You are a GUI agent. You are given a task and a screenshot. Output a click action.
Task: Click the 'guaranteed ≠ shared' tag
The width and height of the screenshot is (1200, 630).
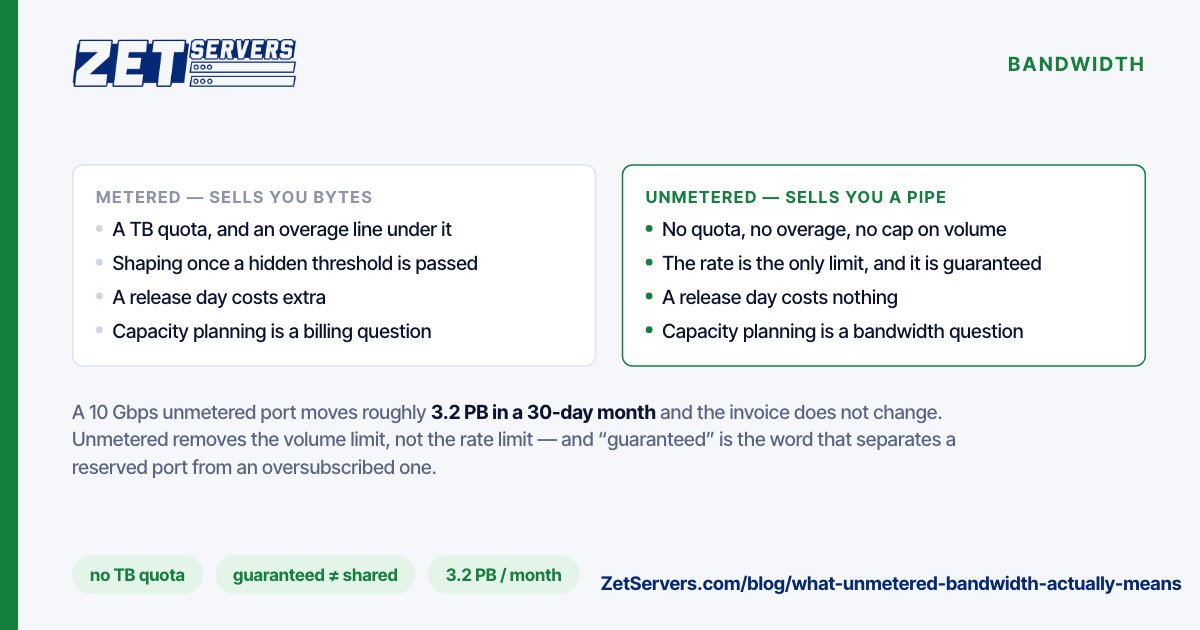[x=315, y=575]
